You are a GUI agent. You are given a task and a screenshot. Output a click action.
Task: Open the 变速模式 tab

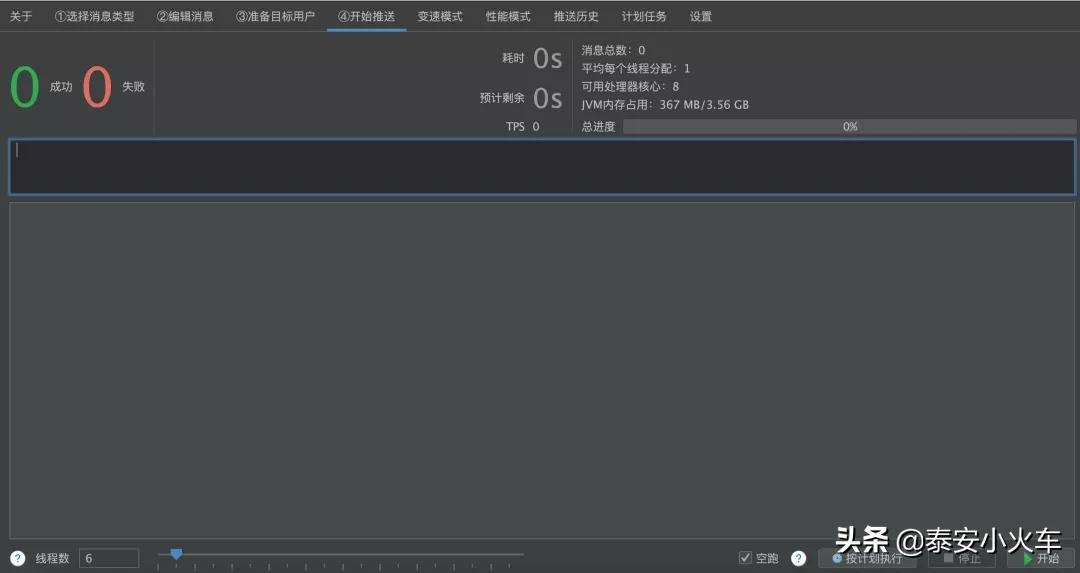tap(440, 16)
